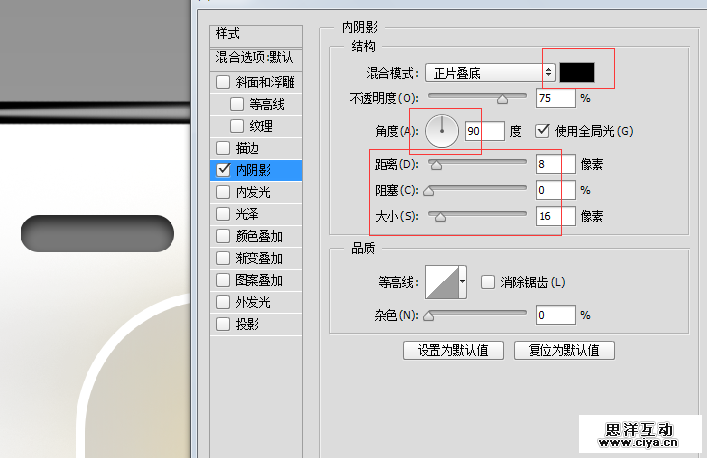Viewport: 707px width, 458px height.
Task: Click the 阻塞 choke slider handle
Action: pos(429,192)
